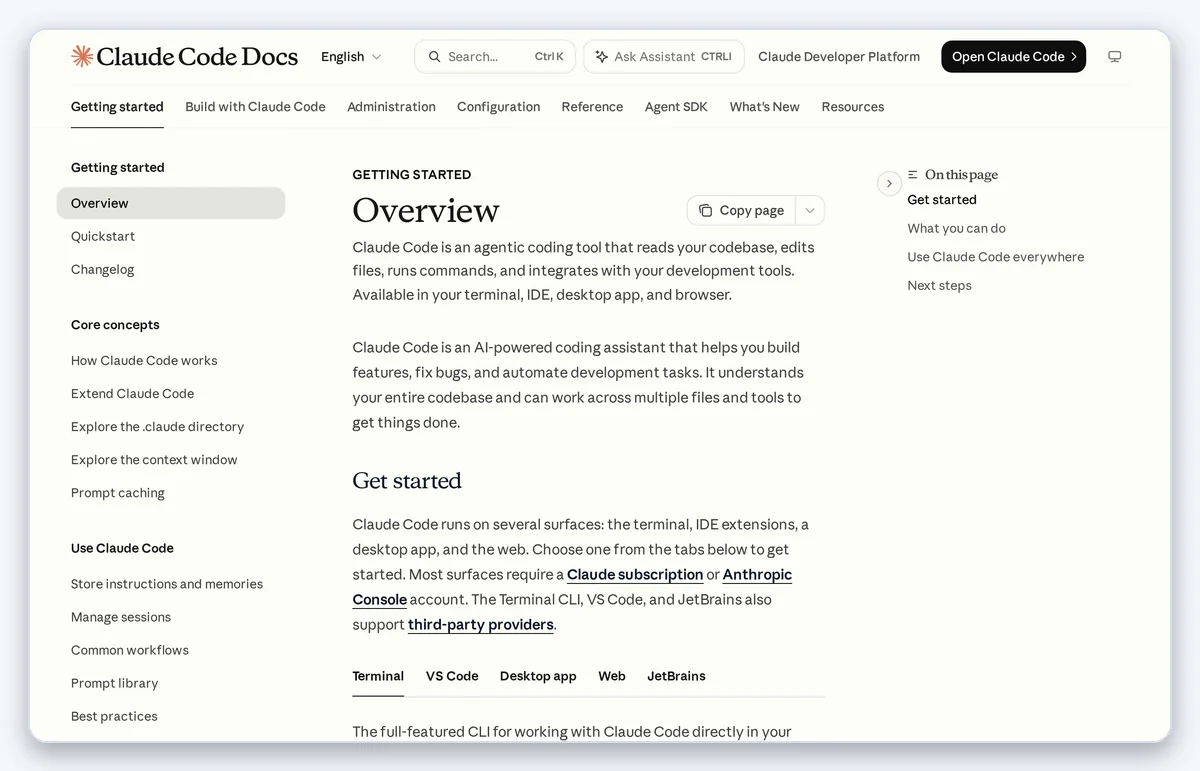Open the Administration tab
This screenshot has height=771, width=1200.
coord(391,107)
